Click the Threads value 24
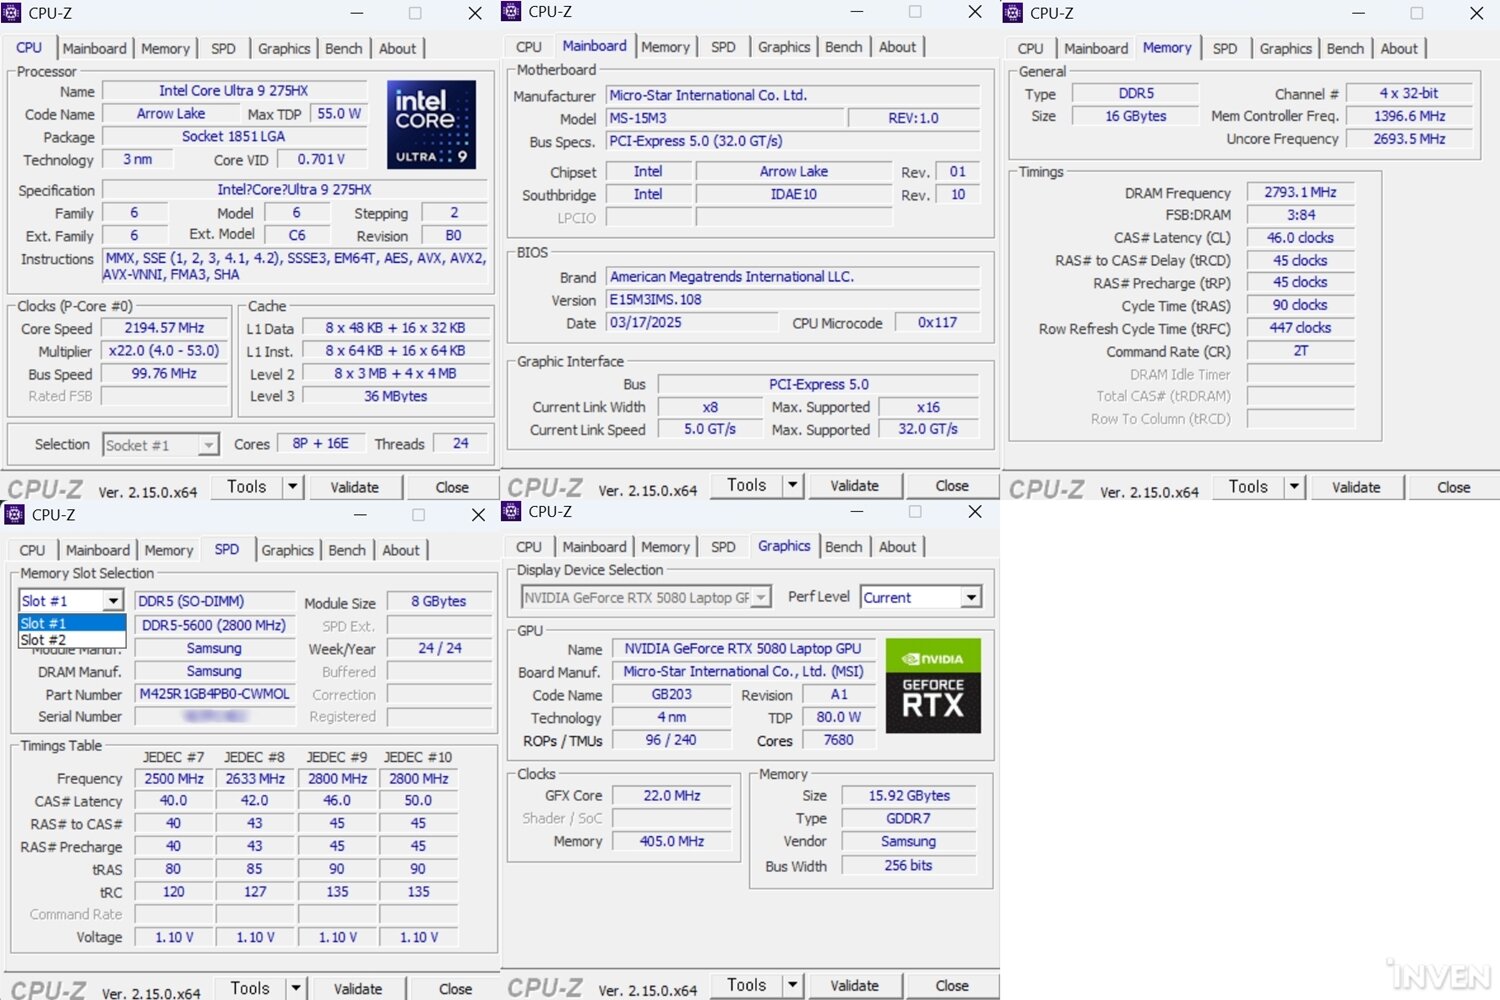 click(x=461, y=444)
